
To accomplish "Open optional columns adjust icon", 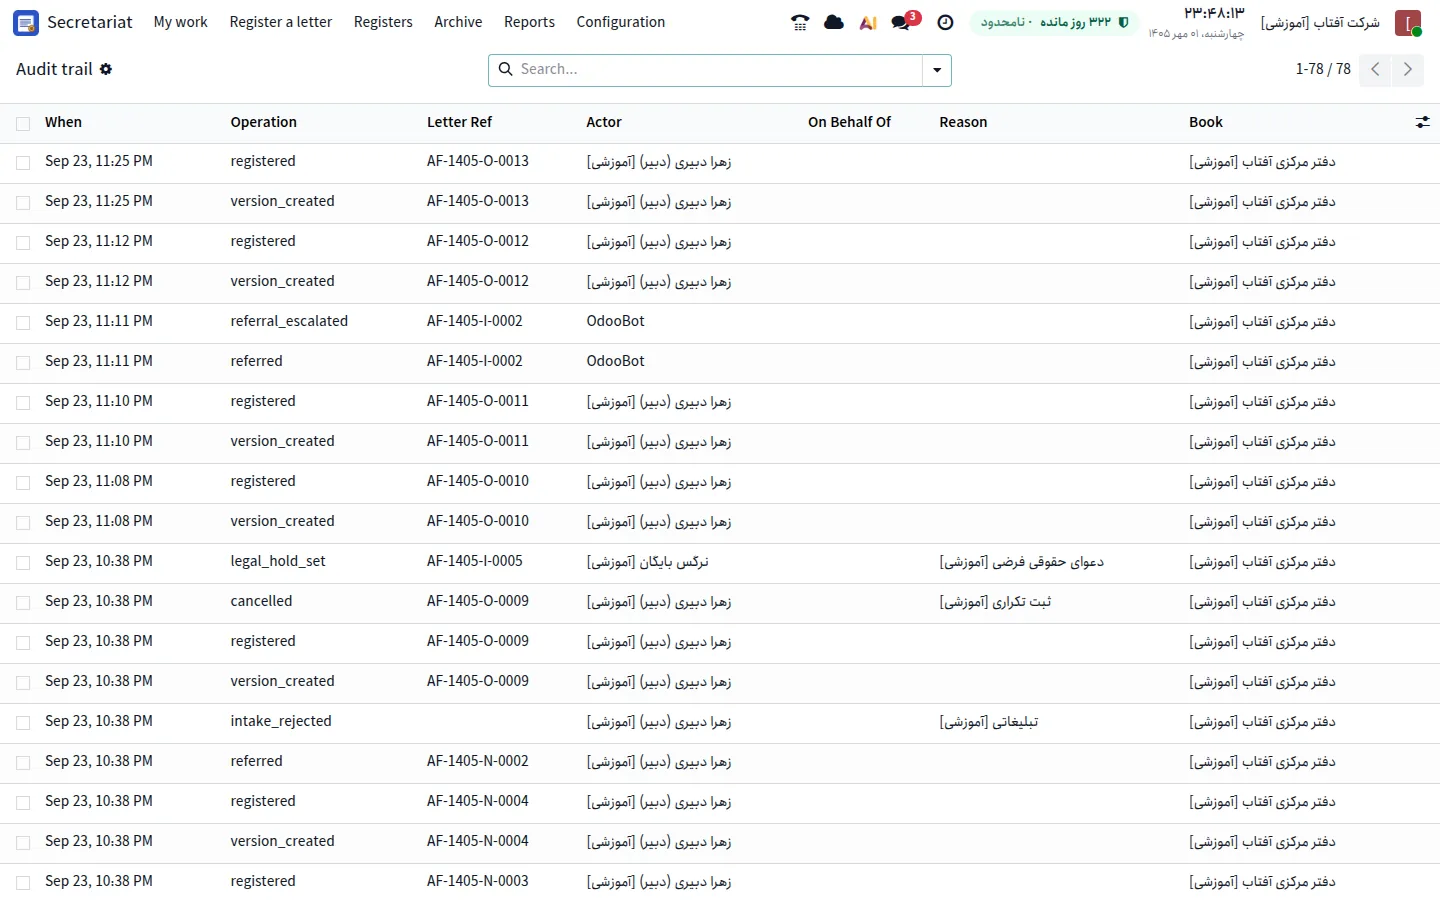I will (x=1422, y=122).
